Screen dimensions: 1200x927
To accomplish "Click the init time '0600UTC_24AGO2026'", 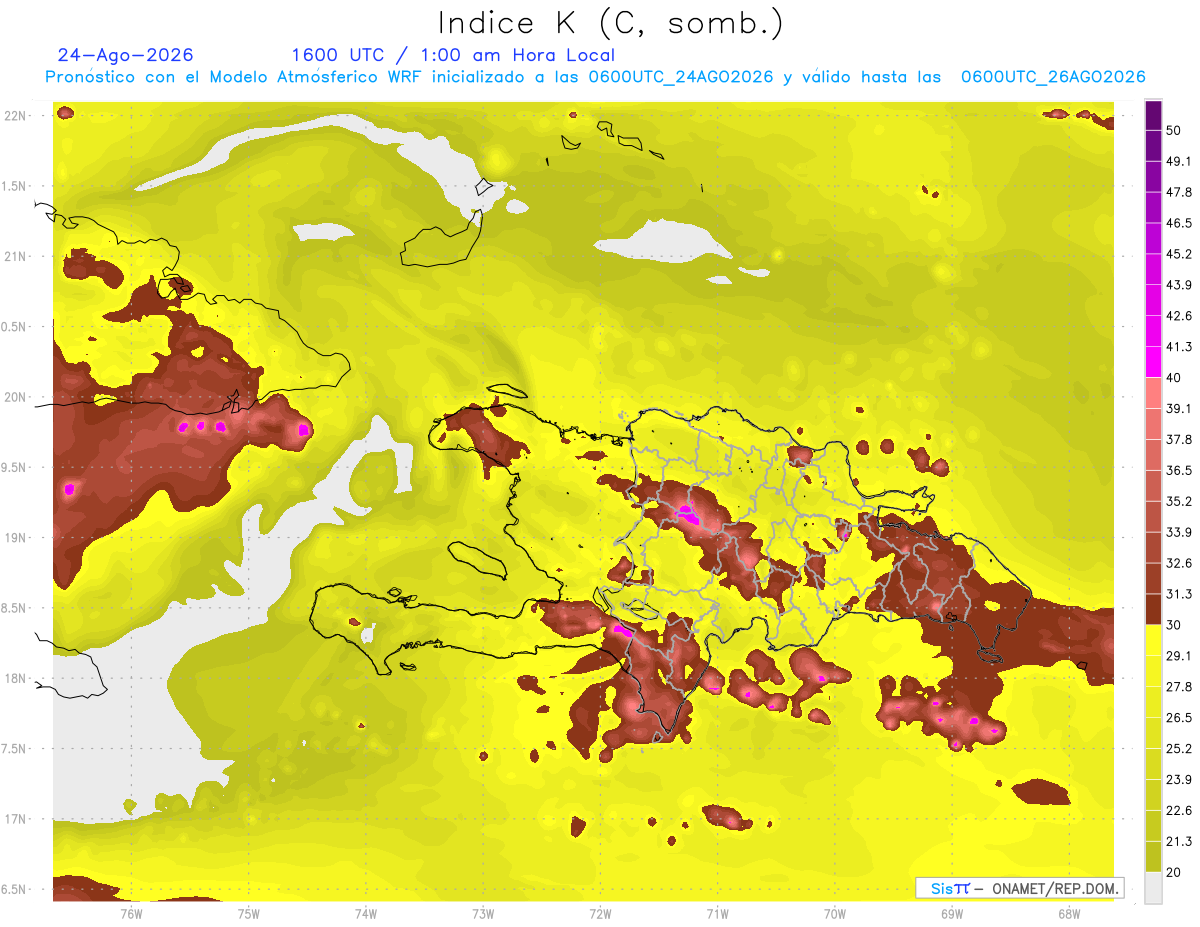I will [x=681, y=77].
